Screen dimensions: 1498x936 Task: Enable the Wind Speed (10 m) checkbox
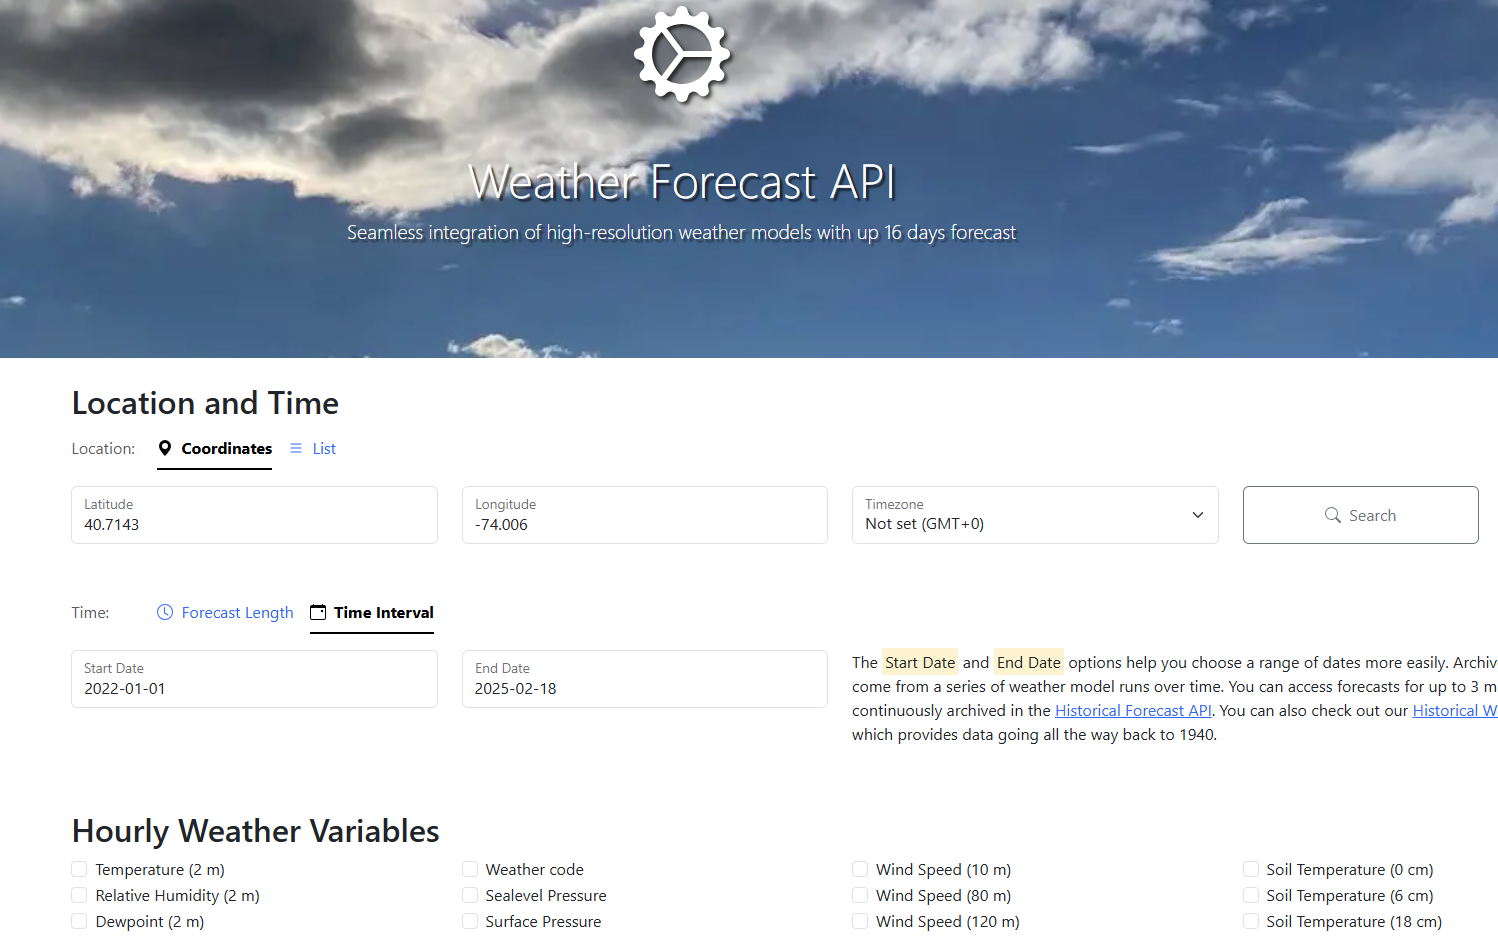click(x=860, y=869)
